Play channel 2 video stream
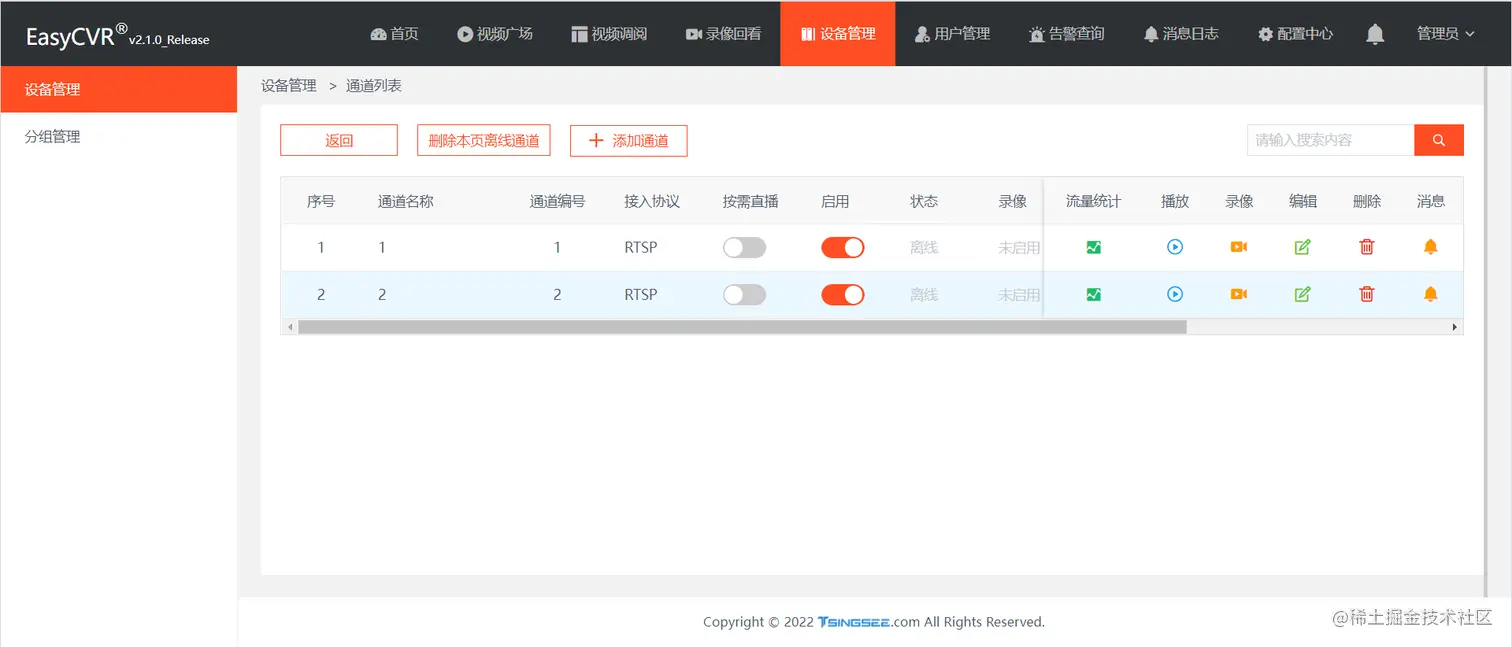The image size is (1512, 647). click(1175, 294)
